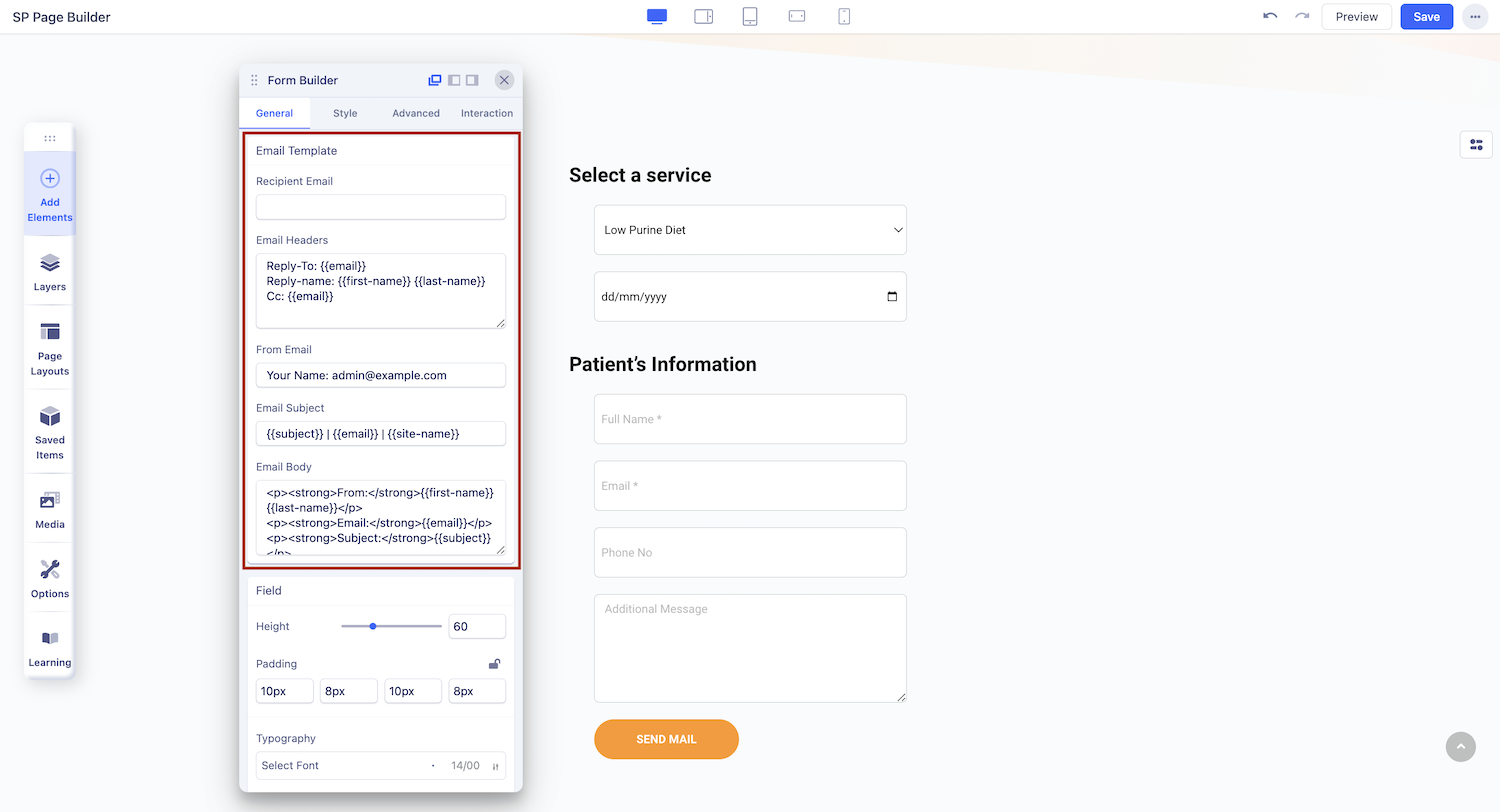Switch to desktop device view
1500x812 pixels.
point(657,16)
